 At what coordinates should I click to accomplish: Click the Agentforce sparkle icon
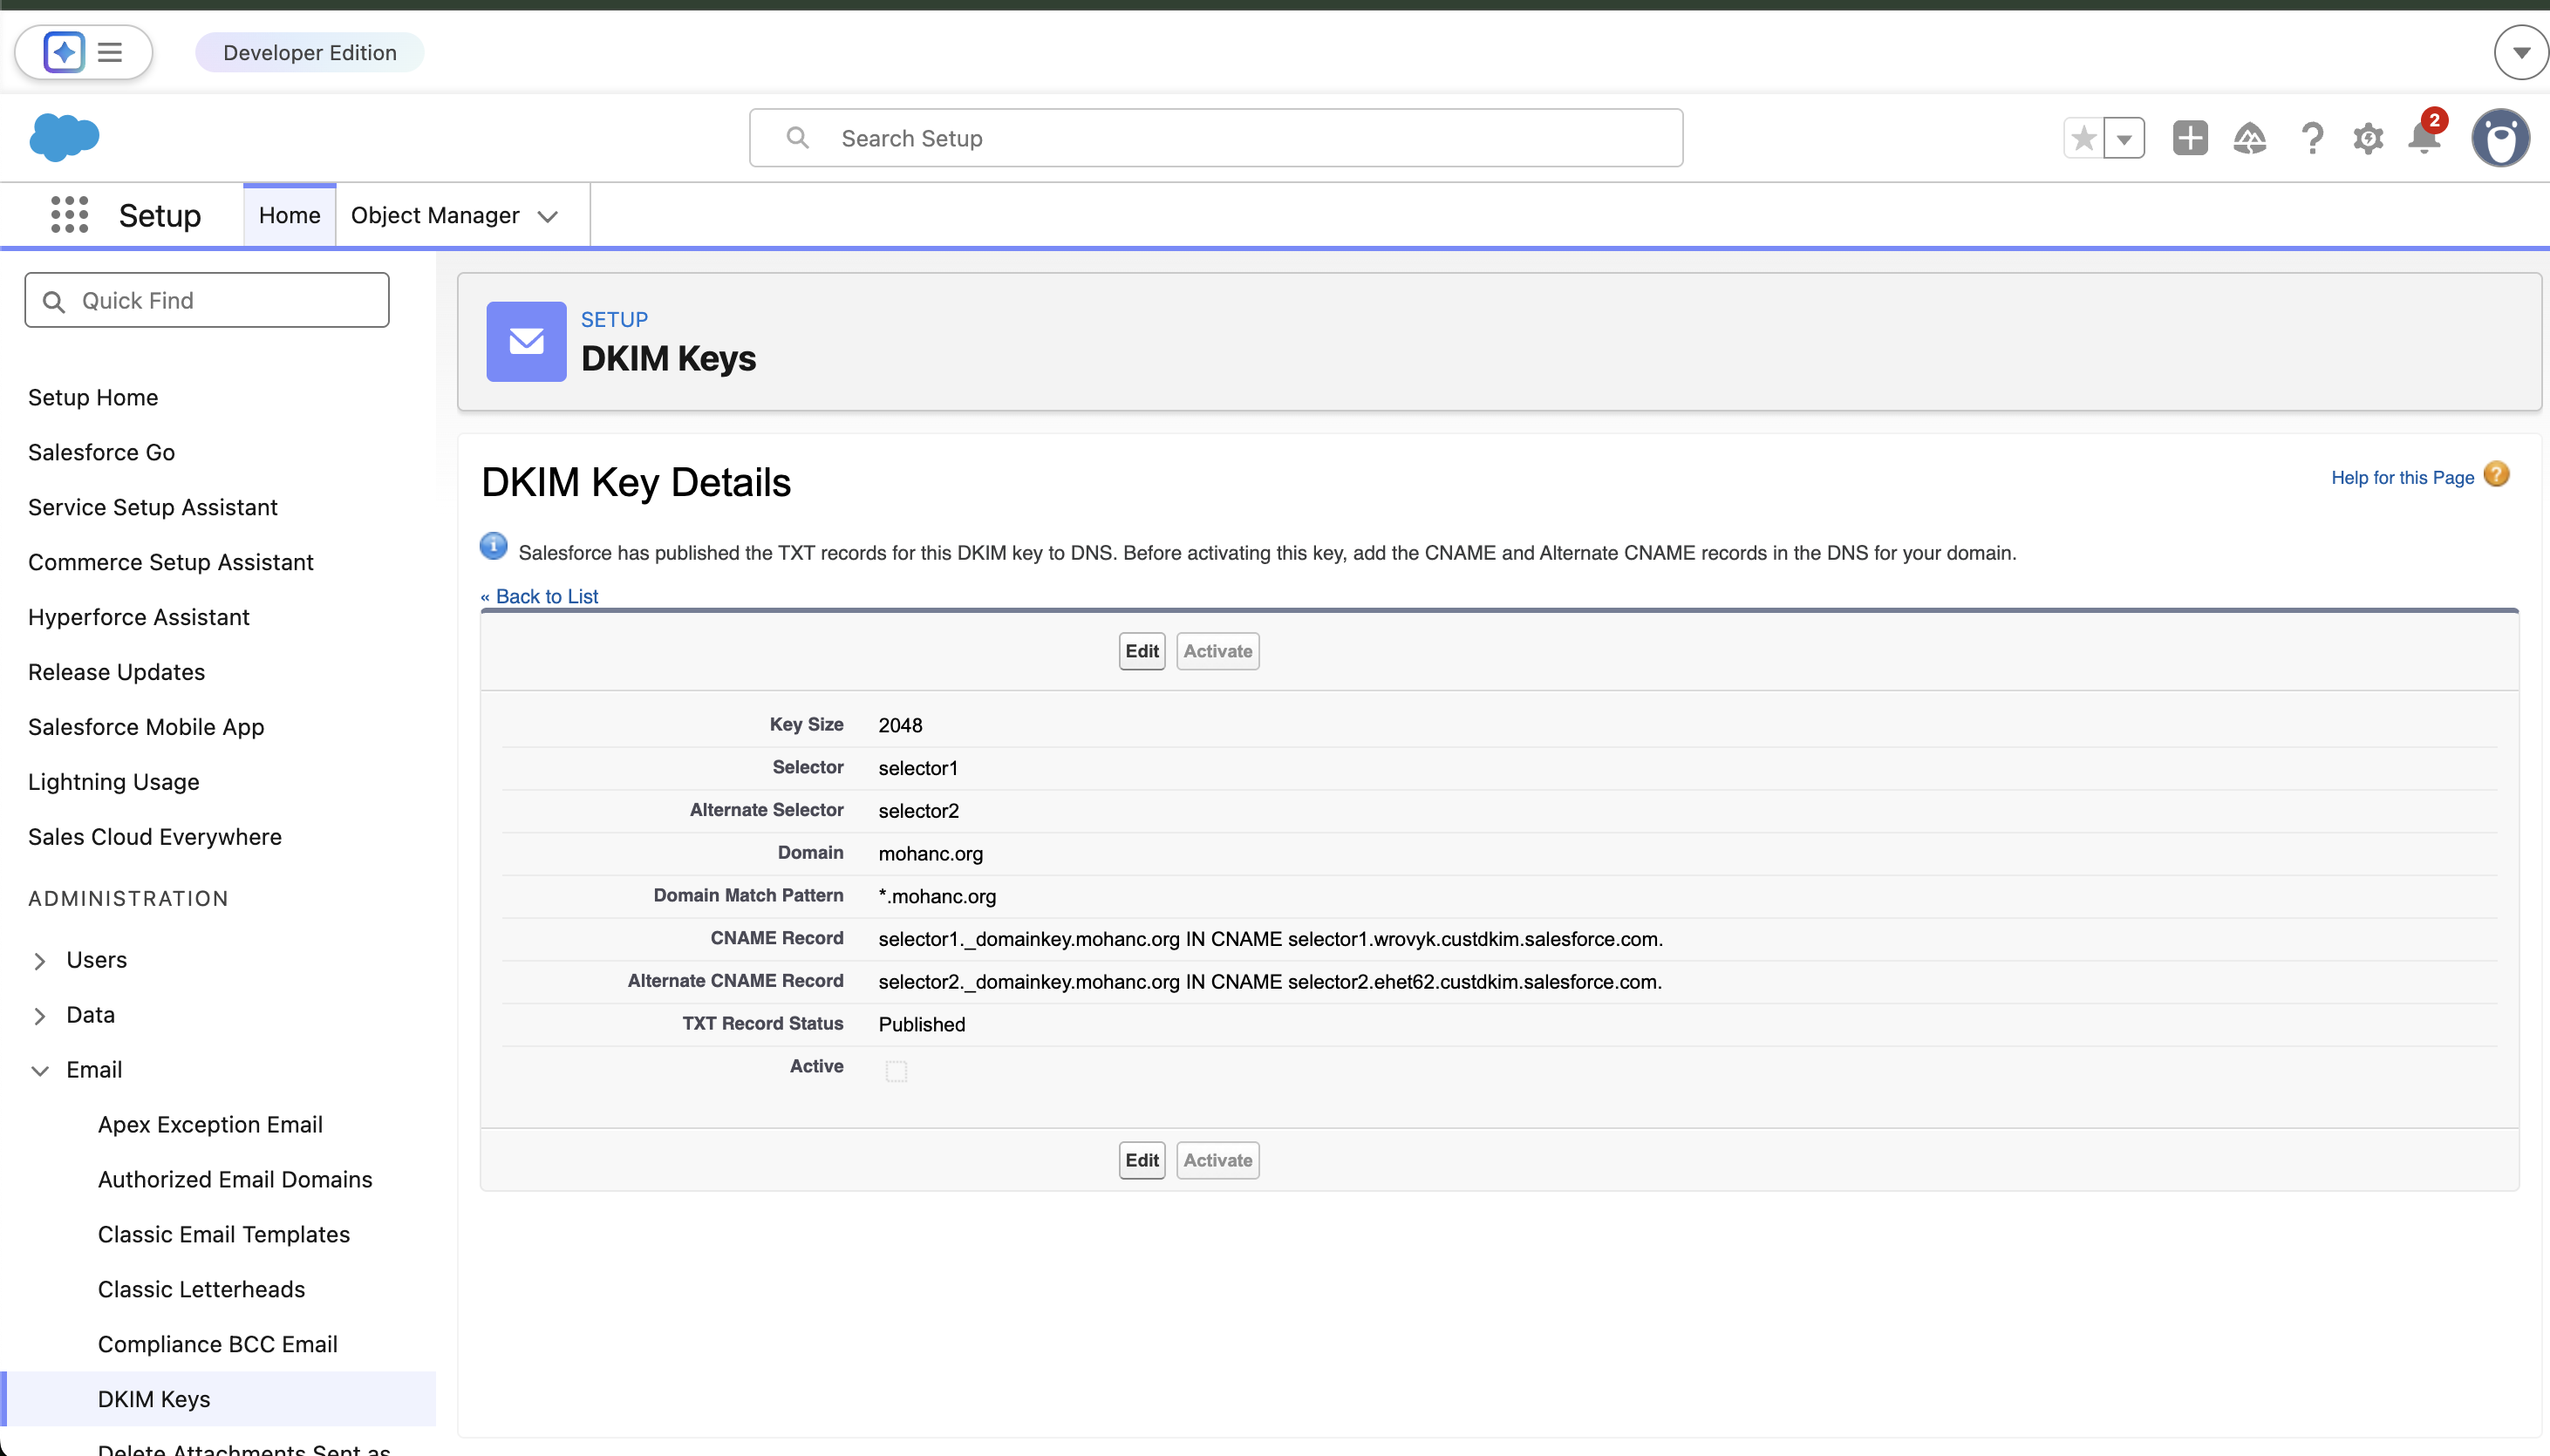click(64, 52)
